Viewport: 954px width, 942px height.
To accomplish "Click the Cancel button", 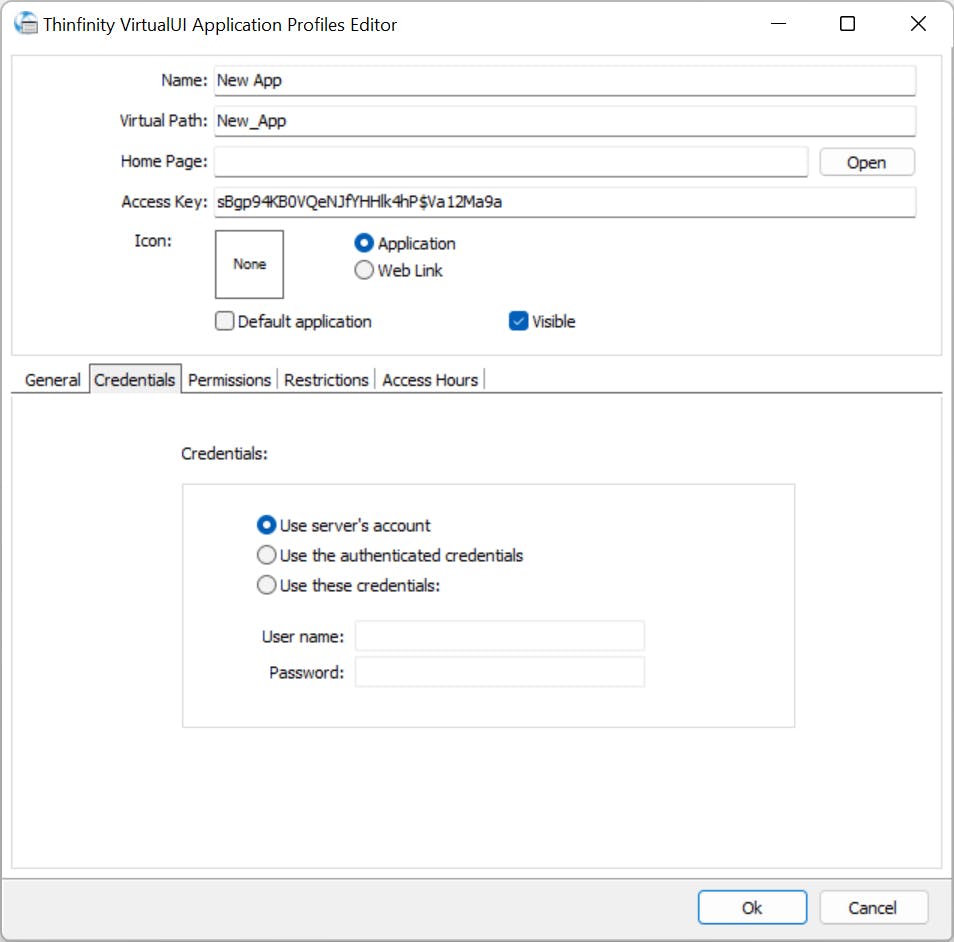I will pos(872,907).
